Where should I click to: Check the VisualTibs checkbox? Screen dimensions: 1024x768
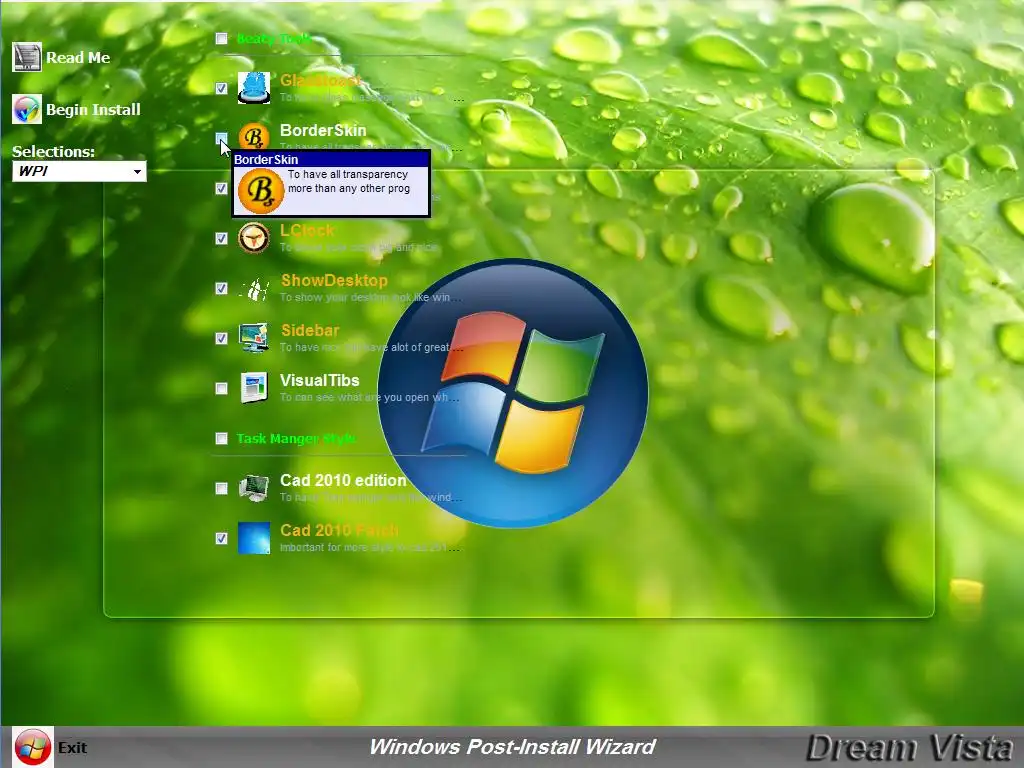(x=221, y=389)
